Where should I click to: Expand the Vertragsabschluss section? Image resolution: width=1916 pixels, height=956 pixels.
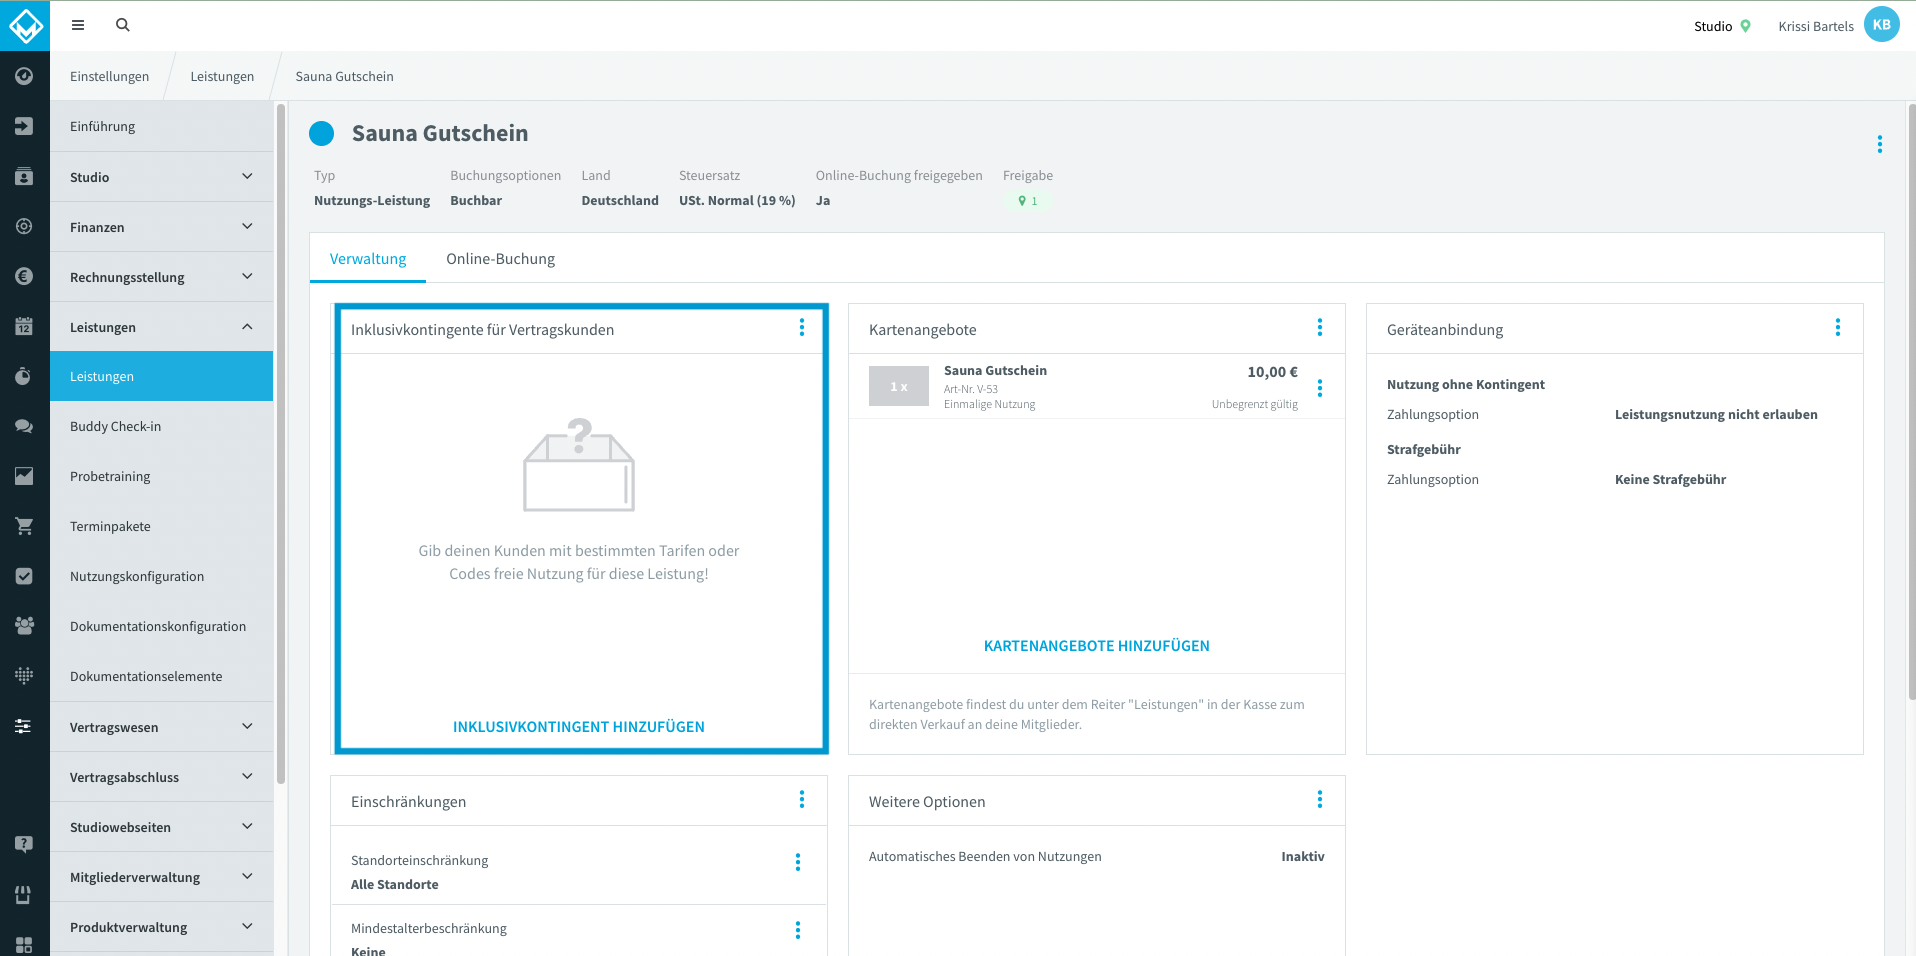[161, 777]
